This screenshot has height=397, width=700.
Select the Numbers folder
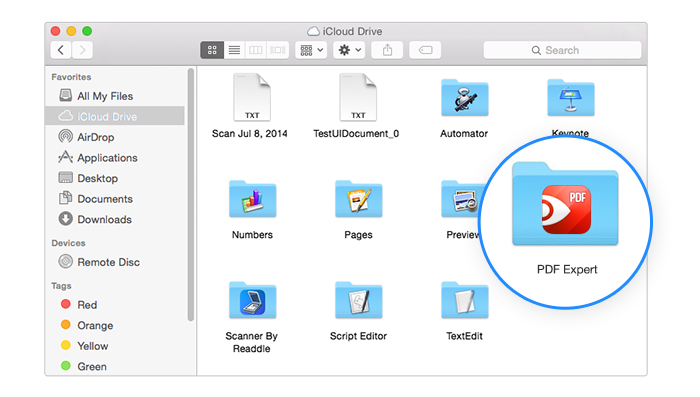pos(252,199)
